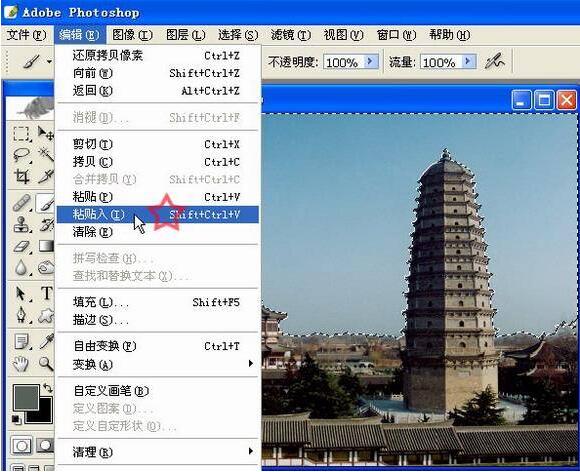Choose 描边(S)... menu item
The image size is (580, 472).
pos(158,320)
